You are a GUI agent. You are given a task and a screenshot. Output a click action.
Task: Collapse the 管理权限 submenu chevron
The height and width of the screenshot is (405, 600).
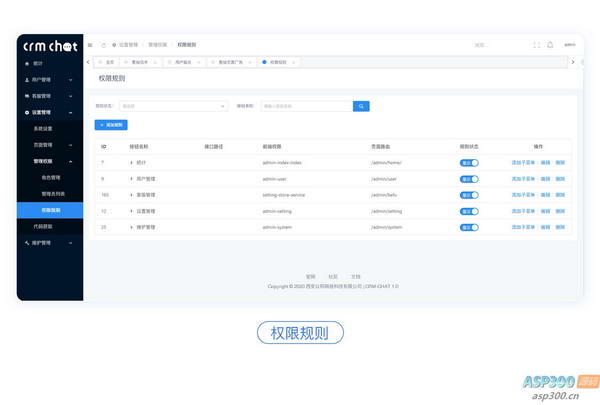(x=71, y=162)
